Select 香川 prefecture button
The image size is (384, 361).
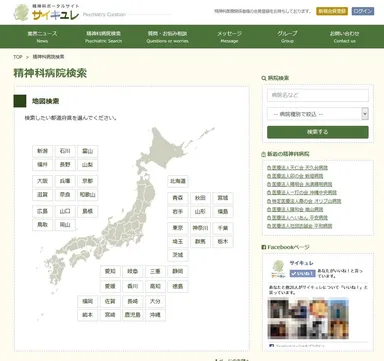pos(133,286)
